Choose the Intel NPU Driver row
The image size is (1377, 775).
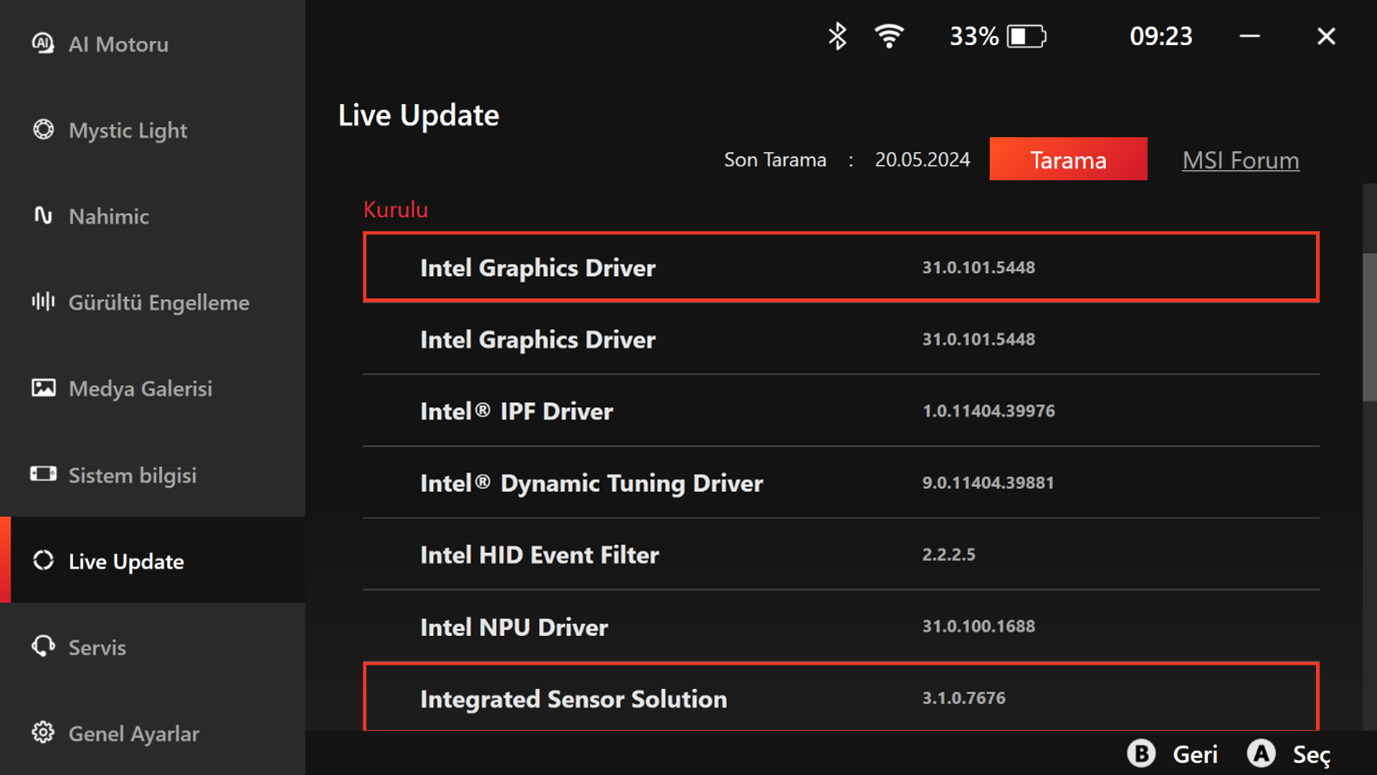click(840, 627)
